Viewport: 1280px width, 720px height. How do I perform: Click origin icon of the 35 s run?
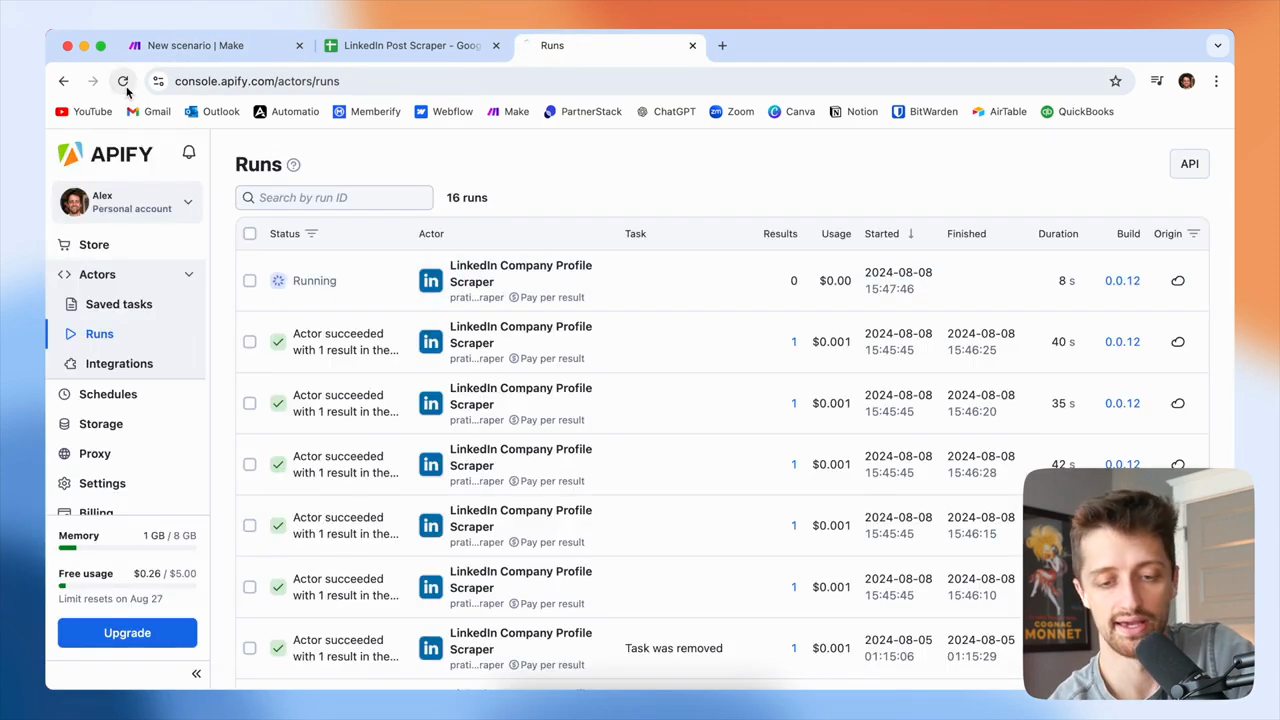(x=1178, y=403)
